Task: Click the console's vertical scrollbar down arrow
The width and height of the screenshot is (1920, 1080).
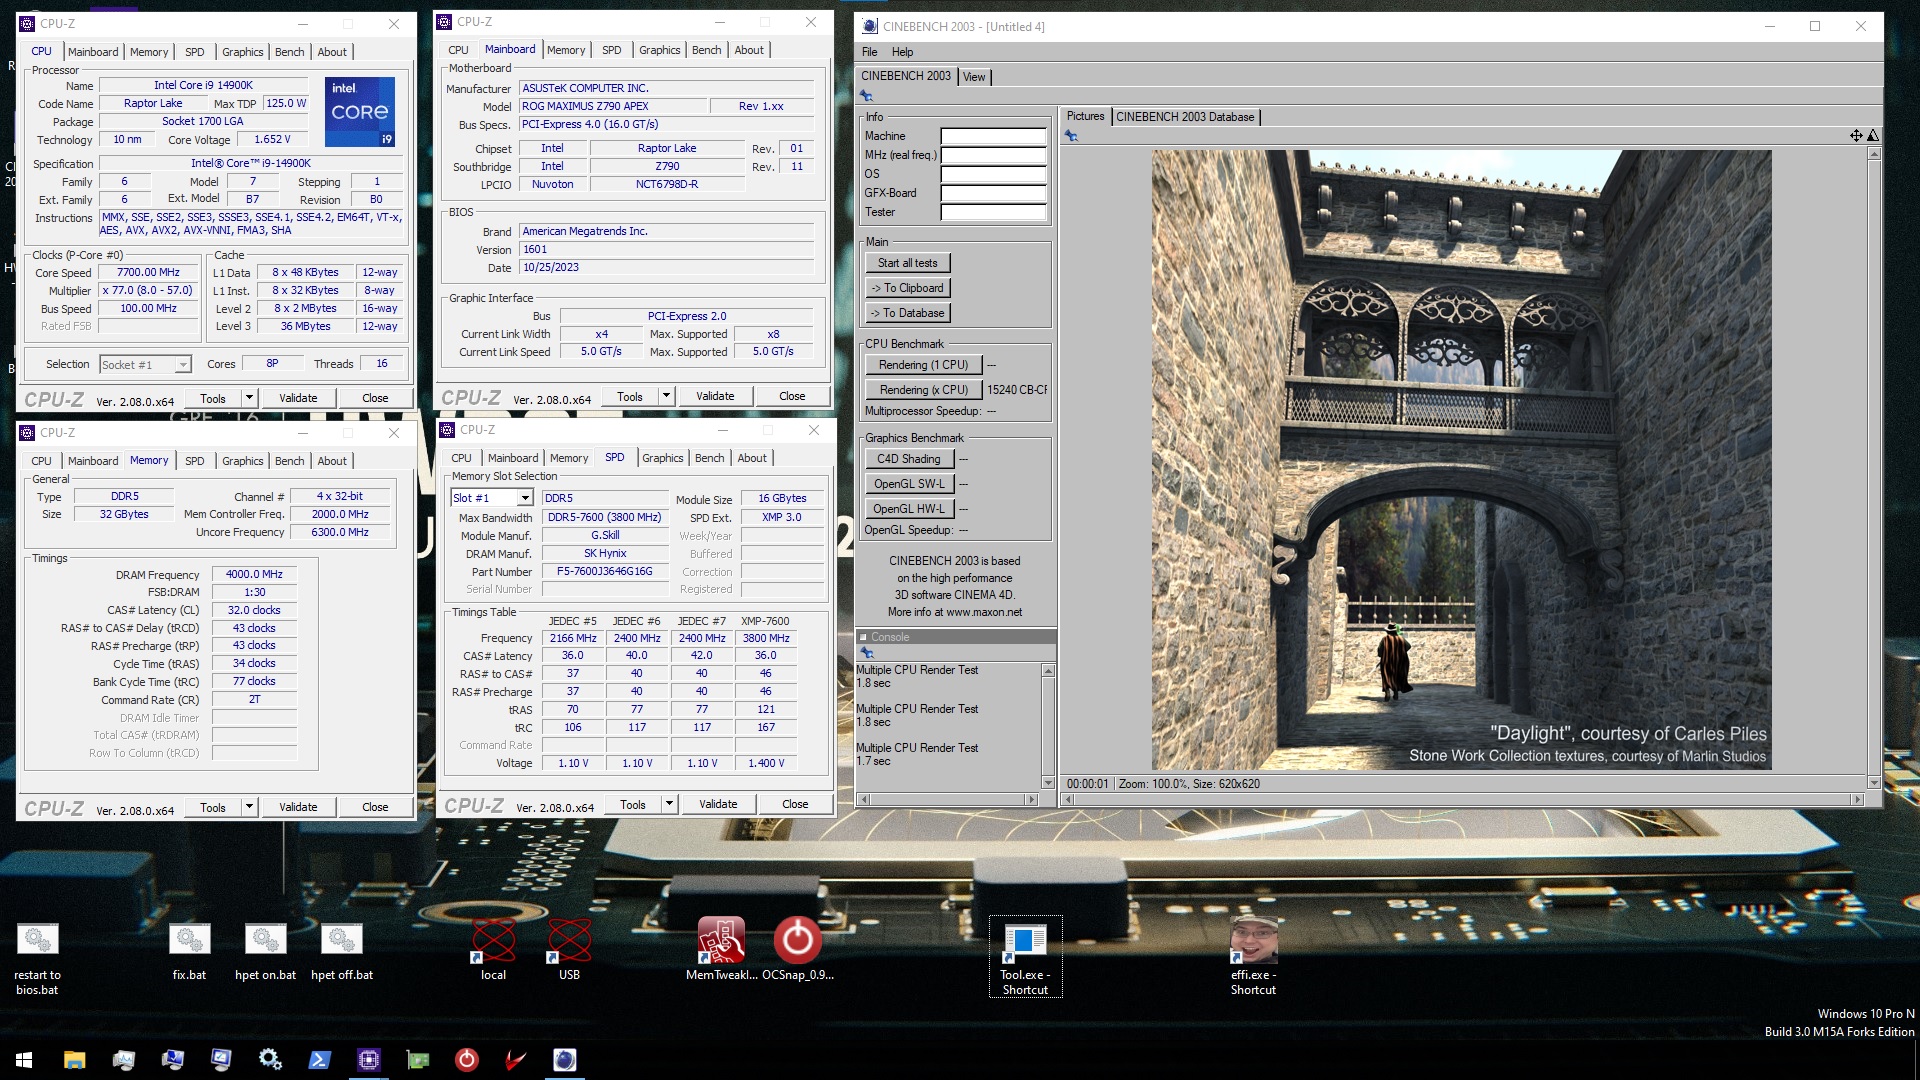Action: point(1048,783)
